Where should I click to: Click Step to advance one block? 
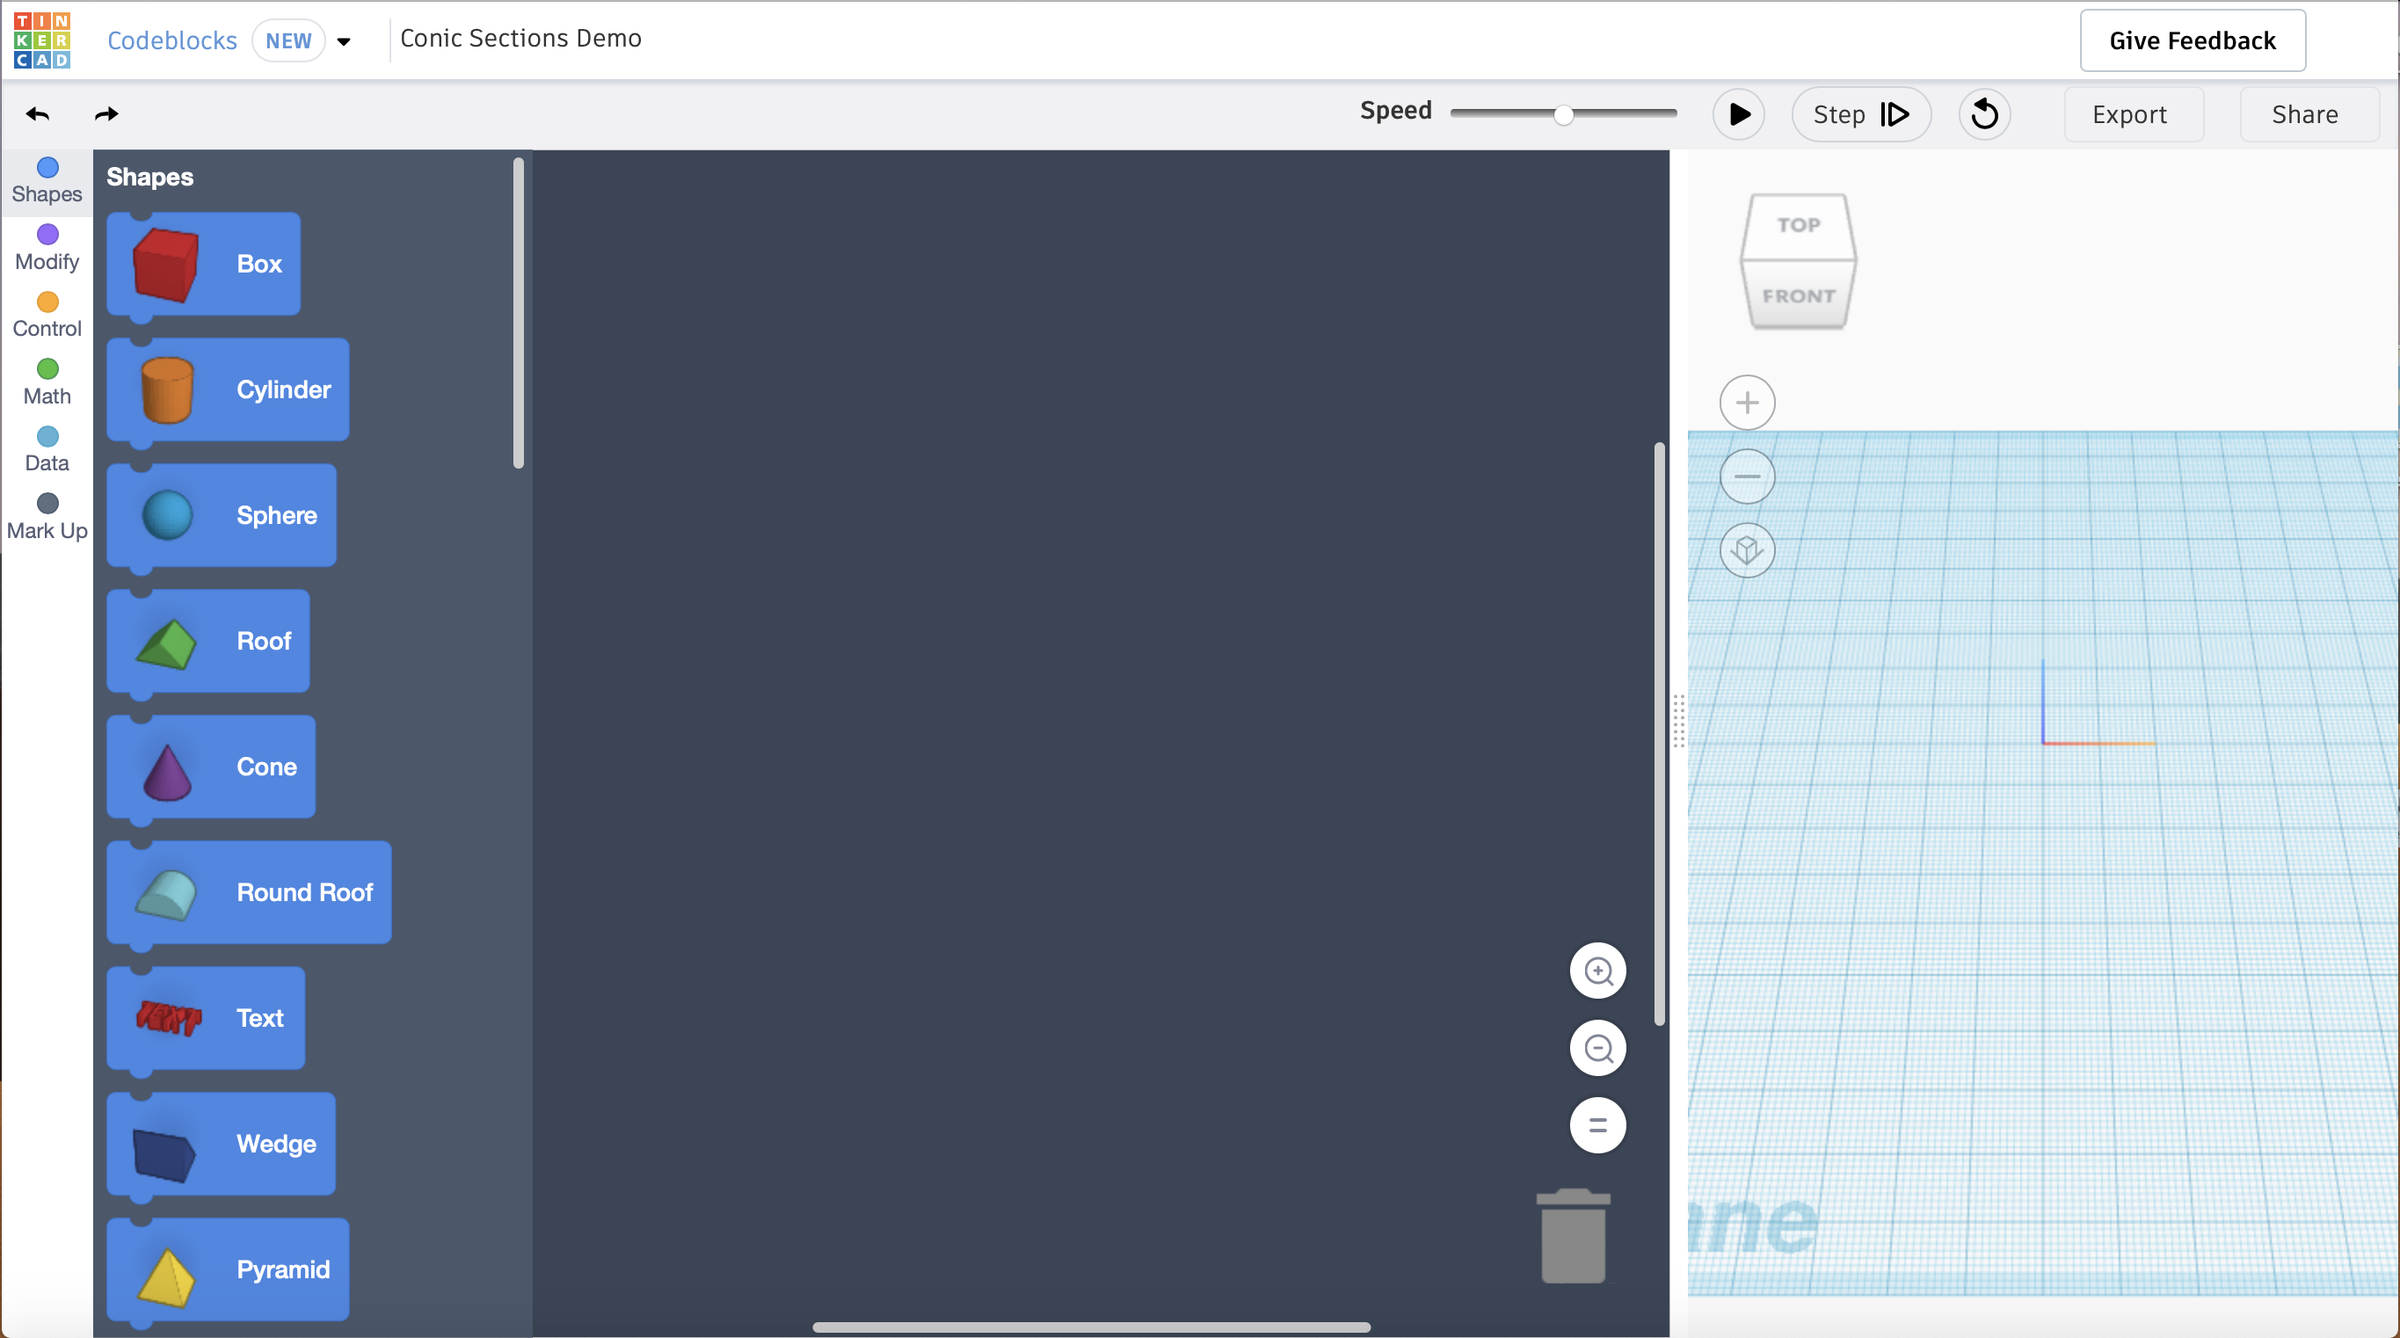click(1860, 114)
